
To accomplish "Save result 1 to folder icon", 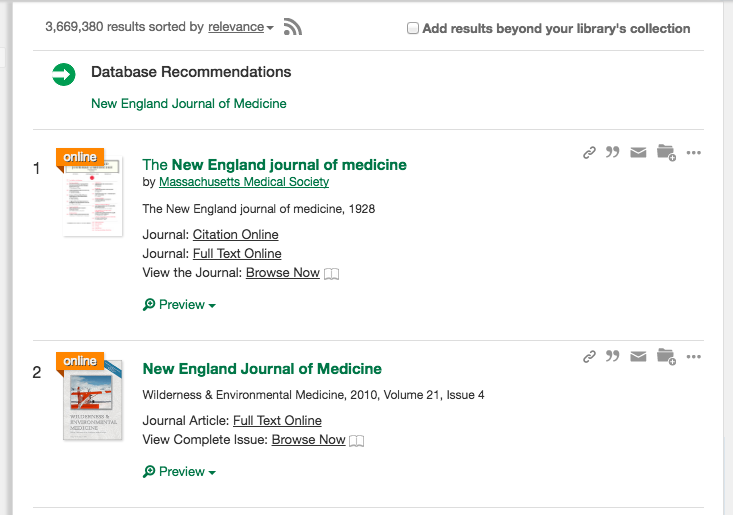I will click(x=666, y=153).
